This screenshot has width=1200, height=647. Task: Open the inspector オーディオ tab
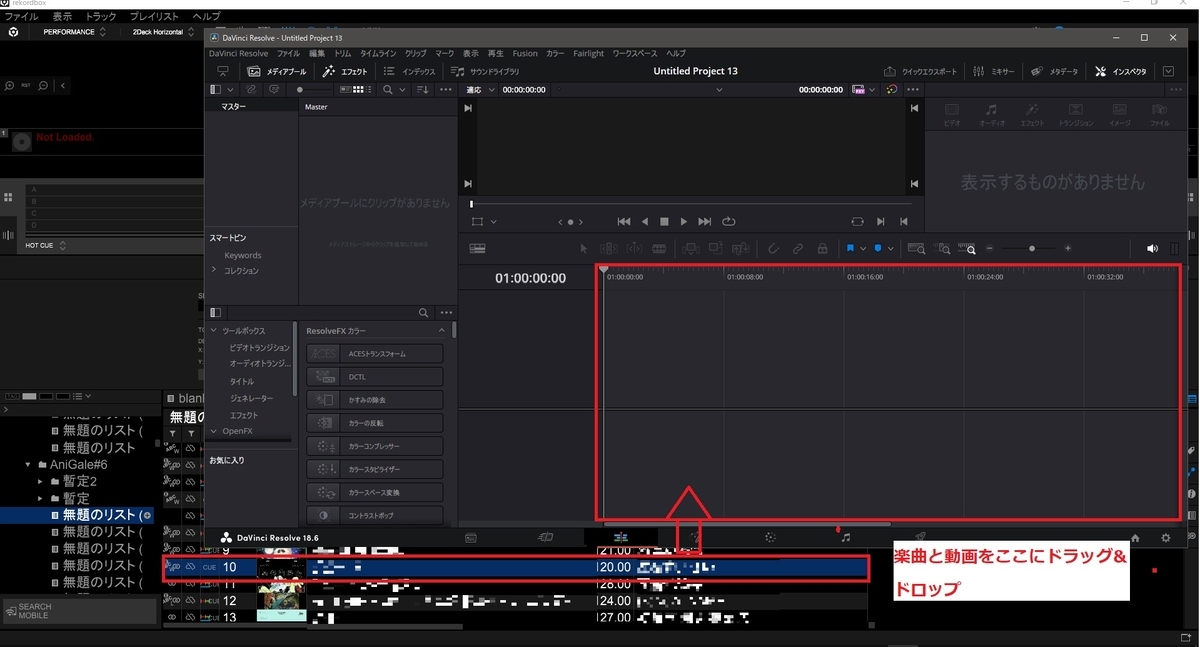[x=991, y=114]
